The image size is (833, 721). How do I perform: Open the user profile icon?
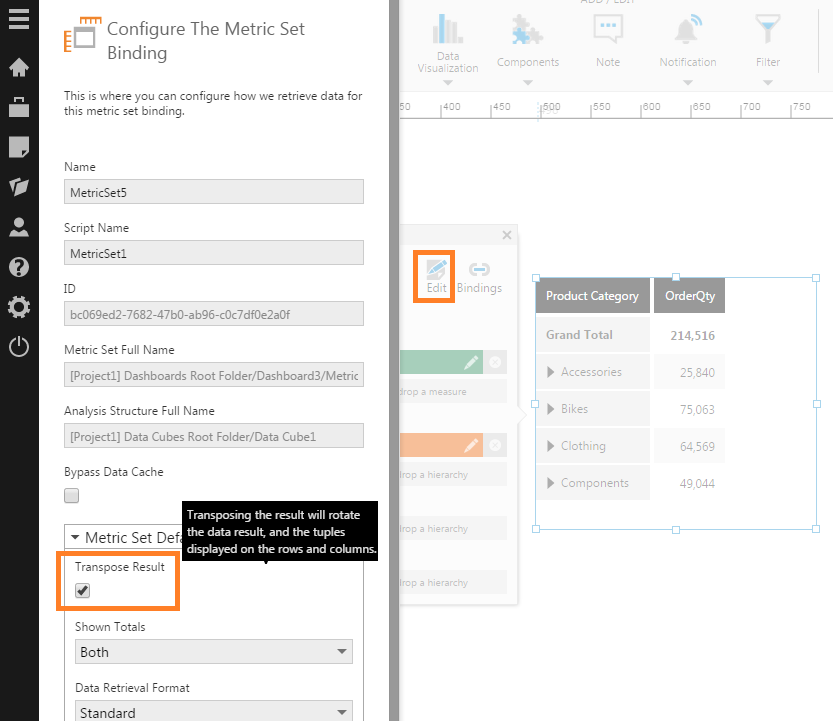[19, 227]
